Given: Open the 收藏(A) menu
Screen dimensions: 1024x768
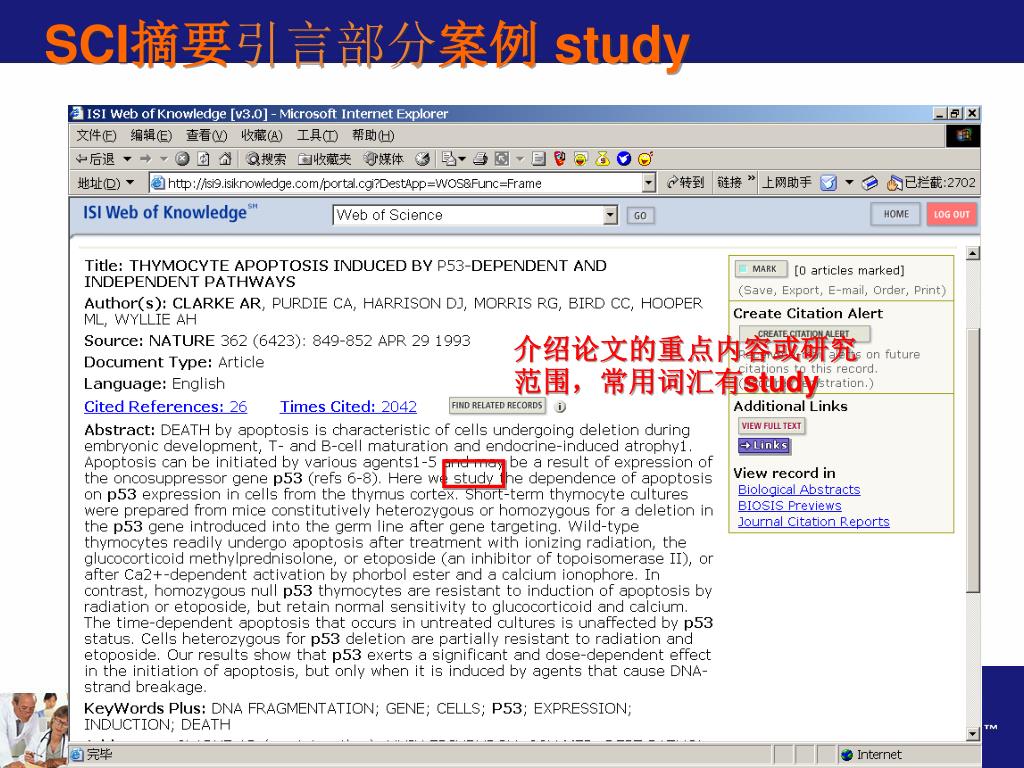Looking at the screenshot, I should (x=262, y=135).
